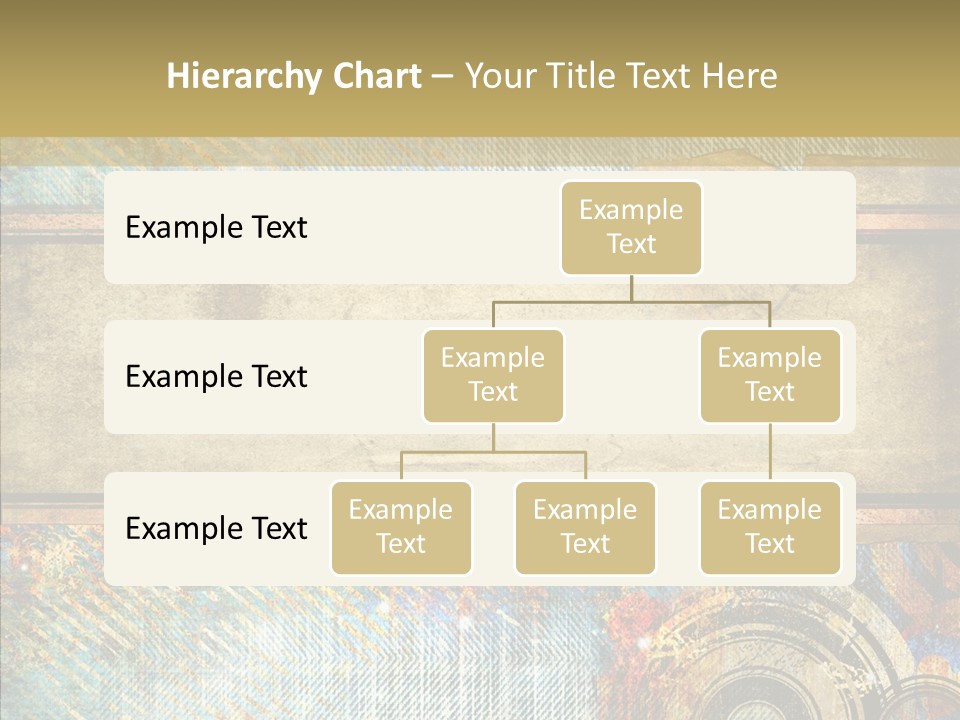Select the second-level right hierarchy box
960x720 pixels.
click(x=770, y=376)
